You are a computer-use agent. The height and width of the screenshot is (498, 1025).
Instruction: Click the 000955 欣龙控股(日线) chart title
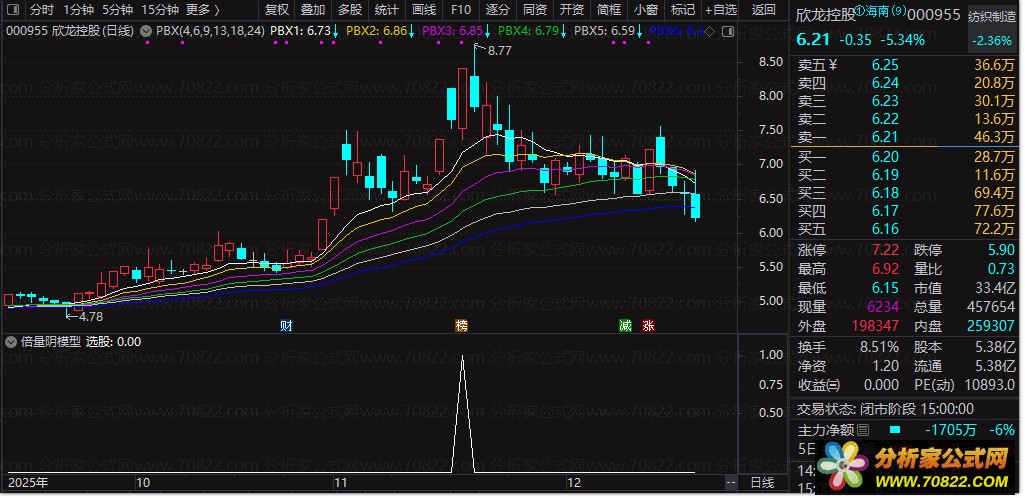click(70, 31)
